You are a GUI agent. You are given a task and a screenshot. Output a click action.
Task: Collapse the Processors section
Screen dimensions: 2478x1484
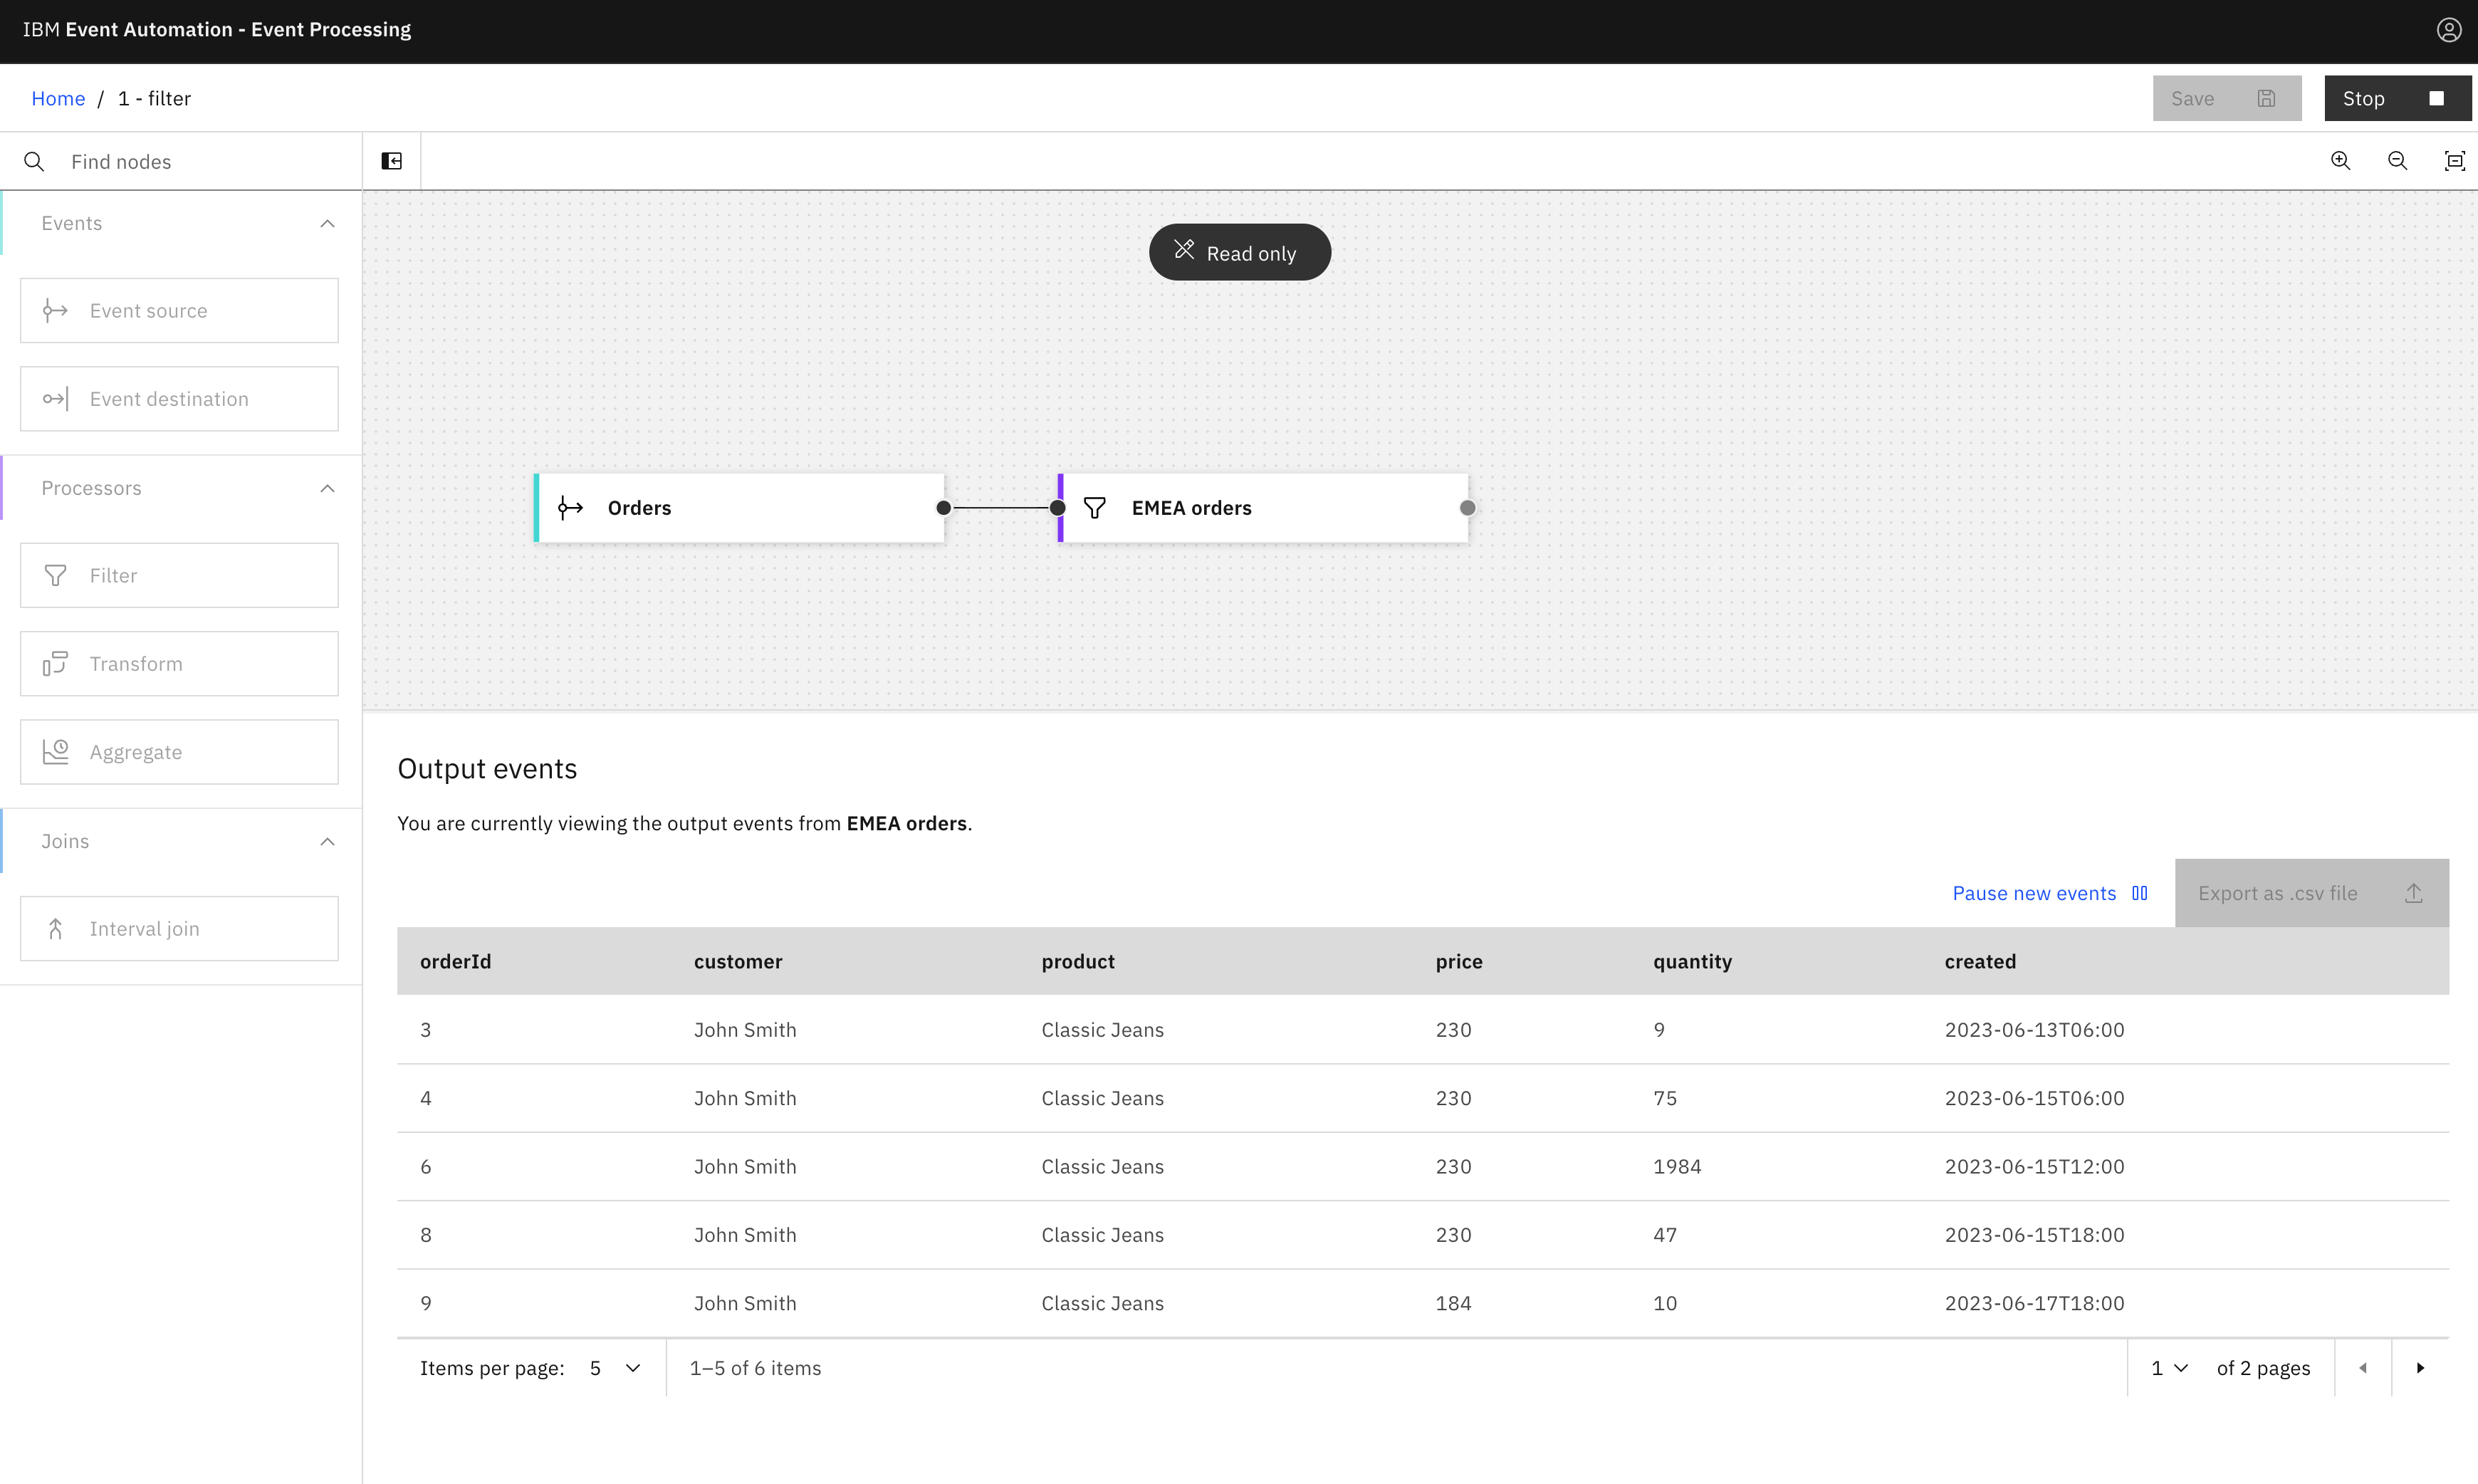(327, 488)
